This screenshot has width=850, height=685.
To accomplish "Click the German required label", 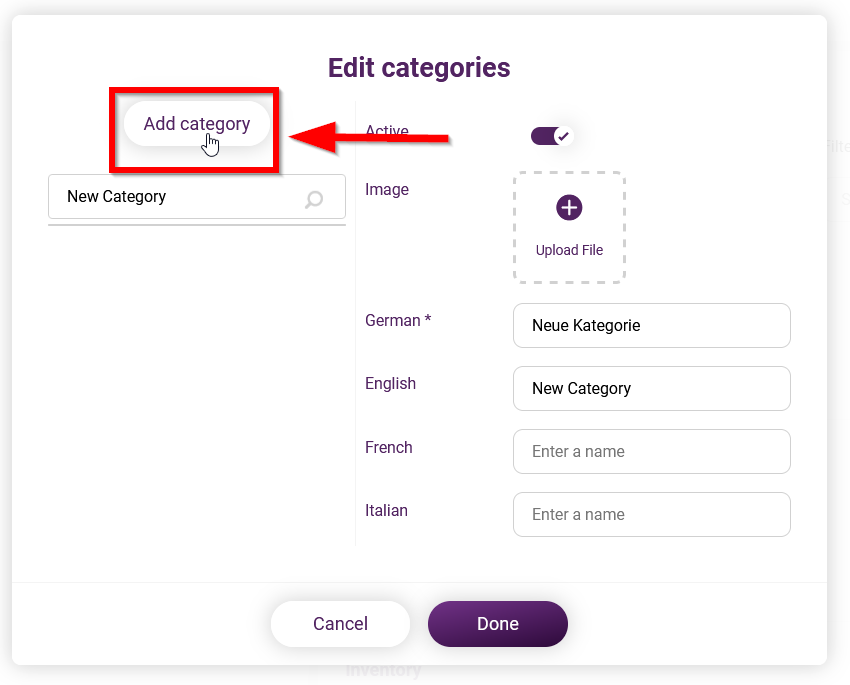I will 398,320.
